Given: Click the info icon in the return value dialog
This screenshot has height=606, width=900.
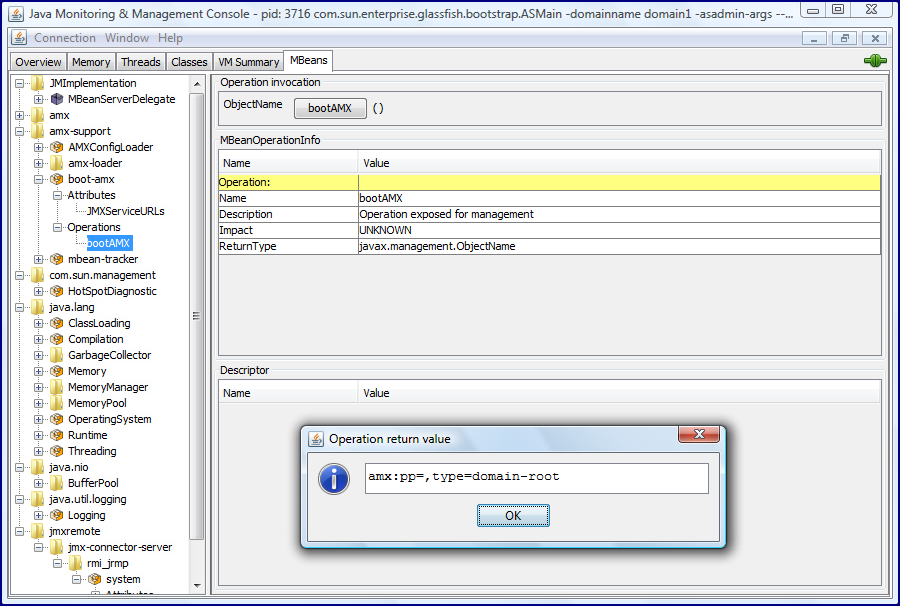Looking at the screenshot, I should 333,479.
